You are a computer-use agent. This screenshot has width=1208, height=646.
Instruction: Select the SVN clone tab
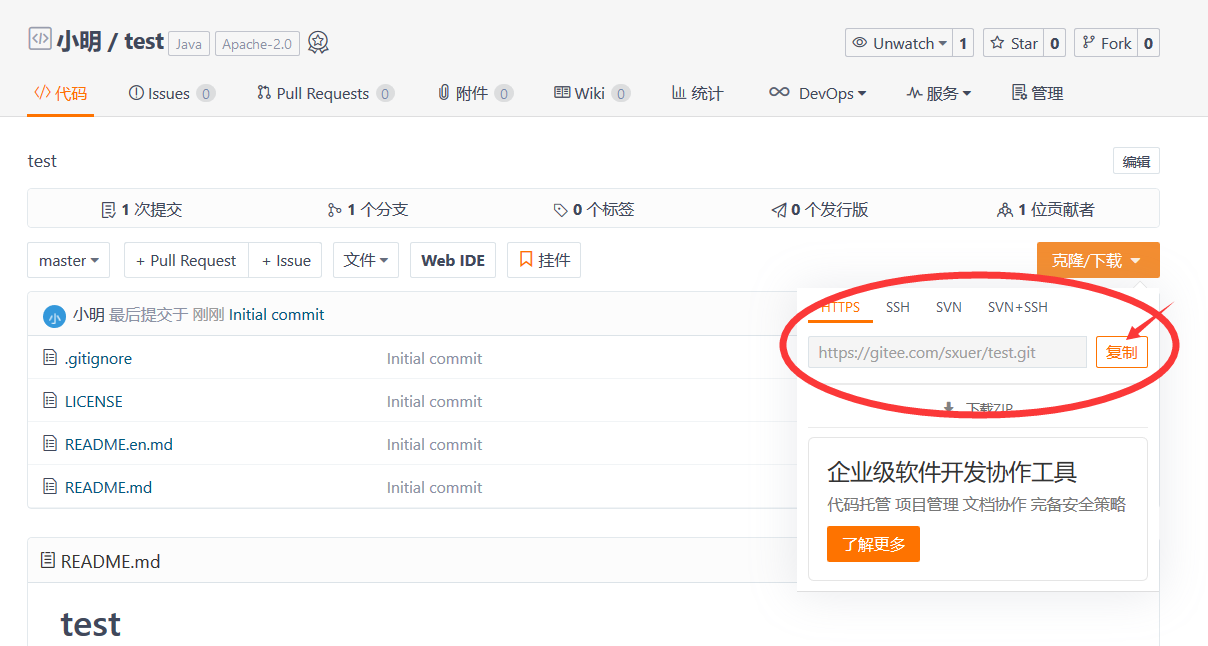pos(949,307)
